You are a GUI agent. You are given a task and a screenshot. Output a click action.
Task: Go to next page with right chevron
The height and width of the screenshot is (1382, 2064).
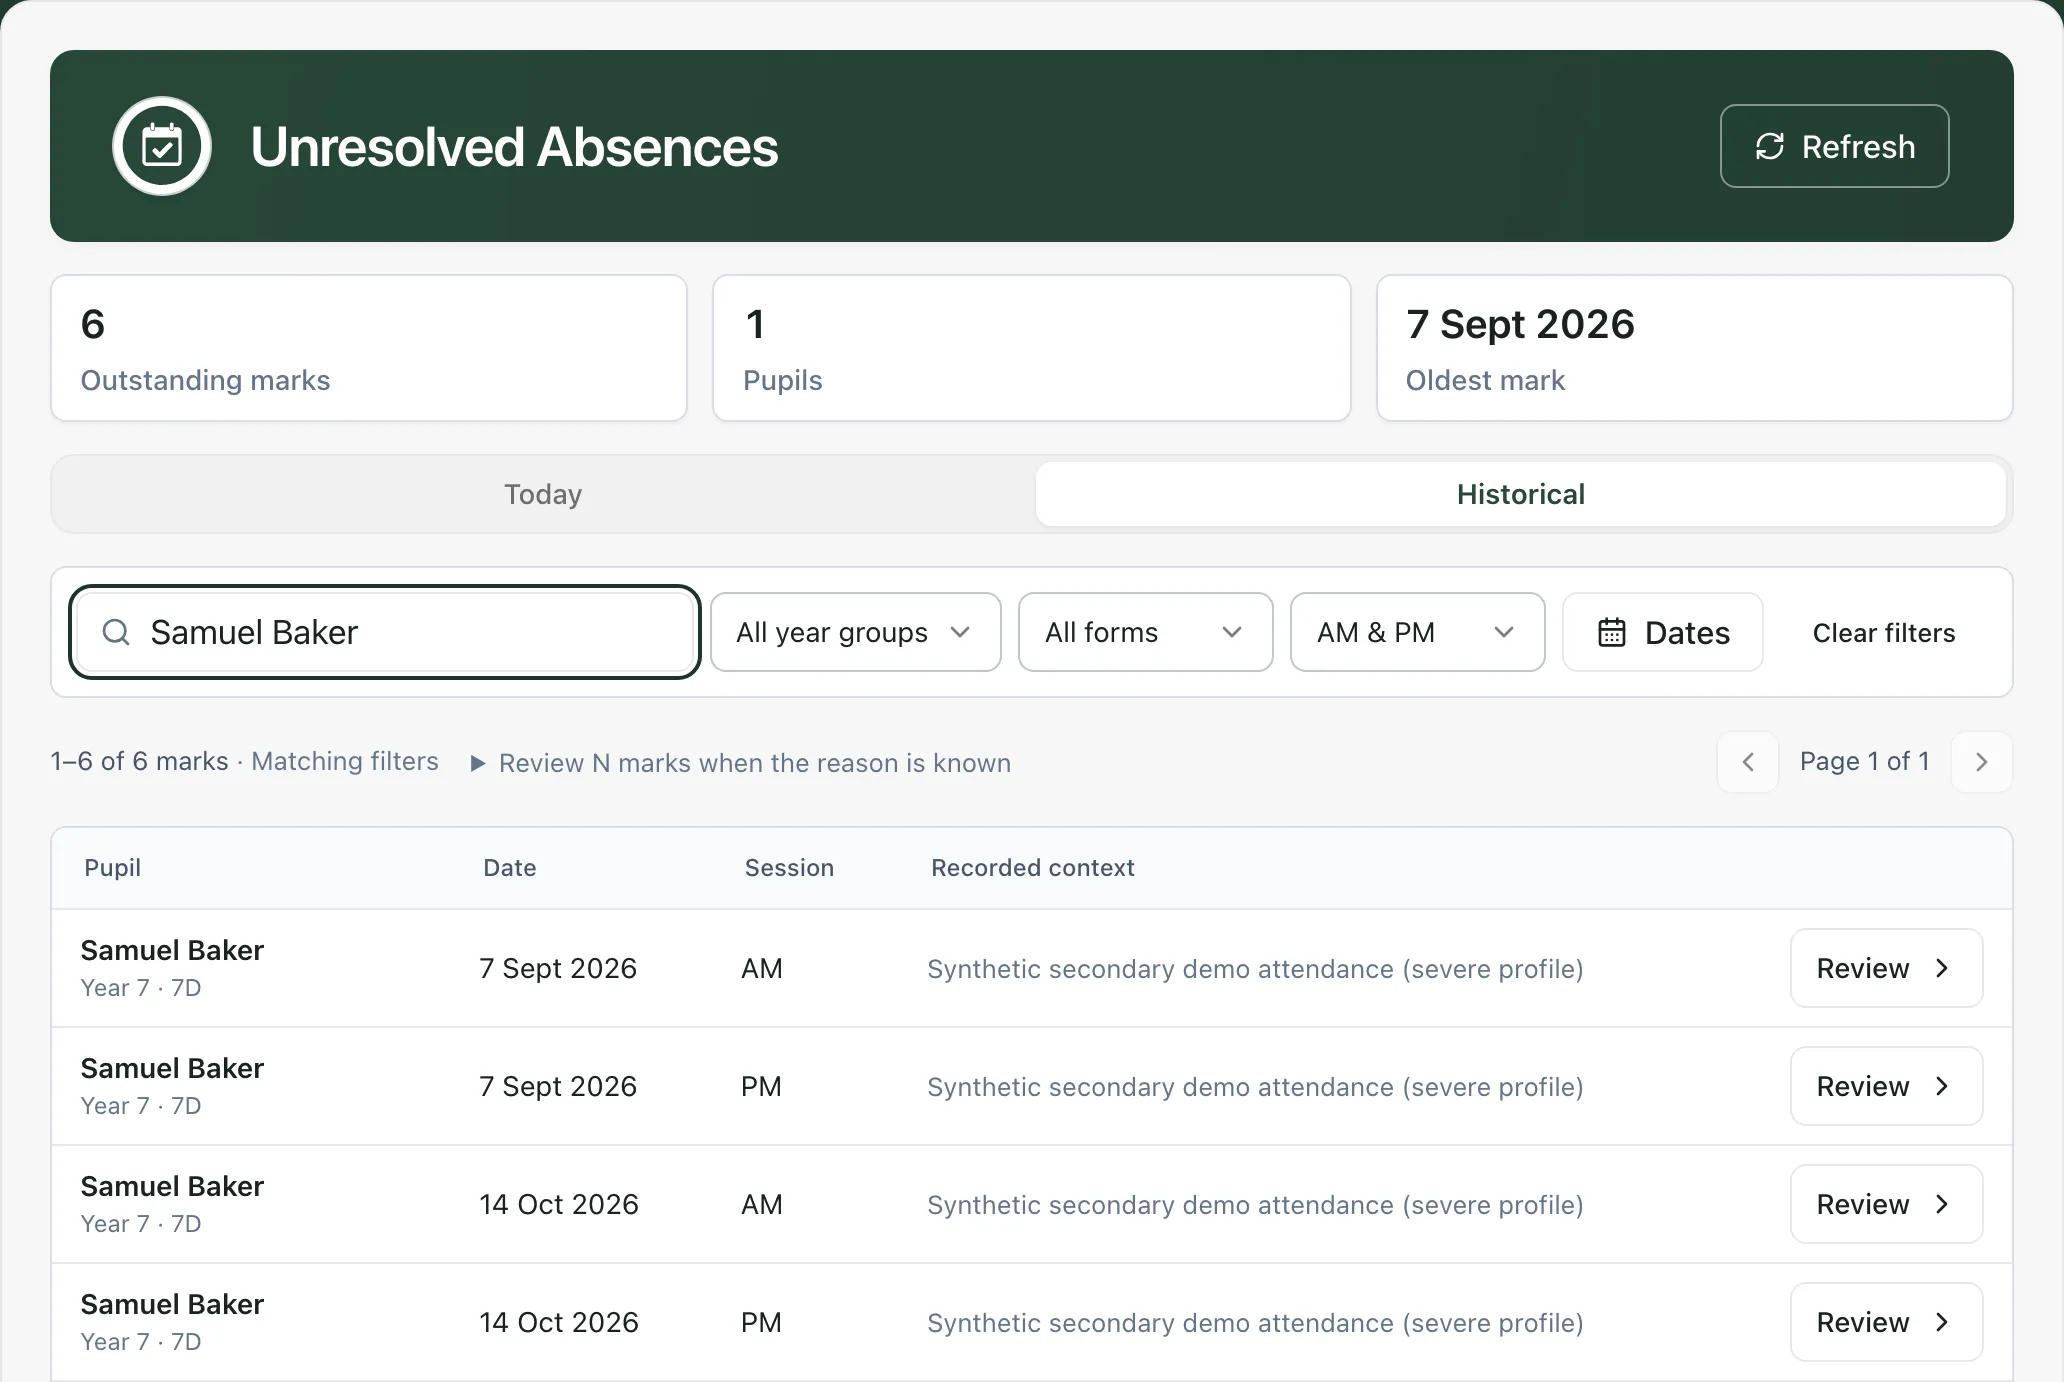click(x=1981, y=762)
